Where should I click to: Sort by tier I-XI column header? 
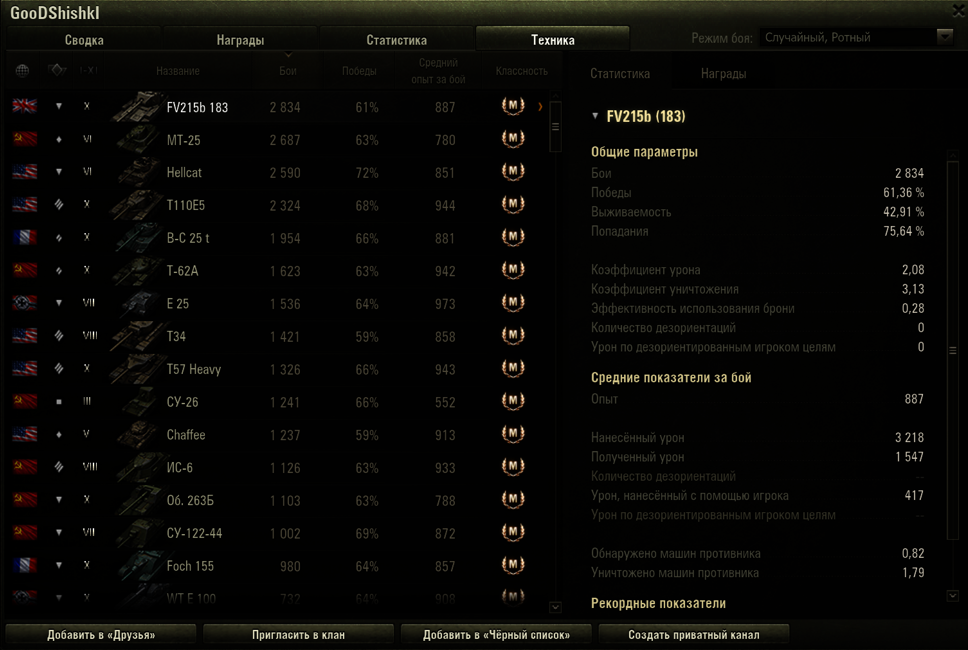(x=88, y=70)
